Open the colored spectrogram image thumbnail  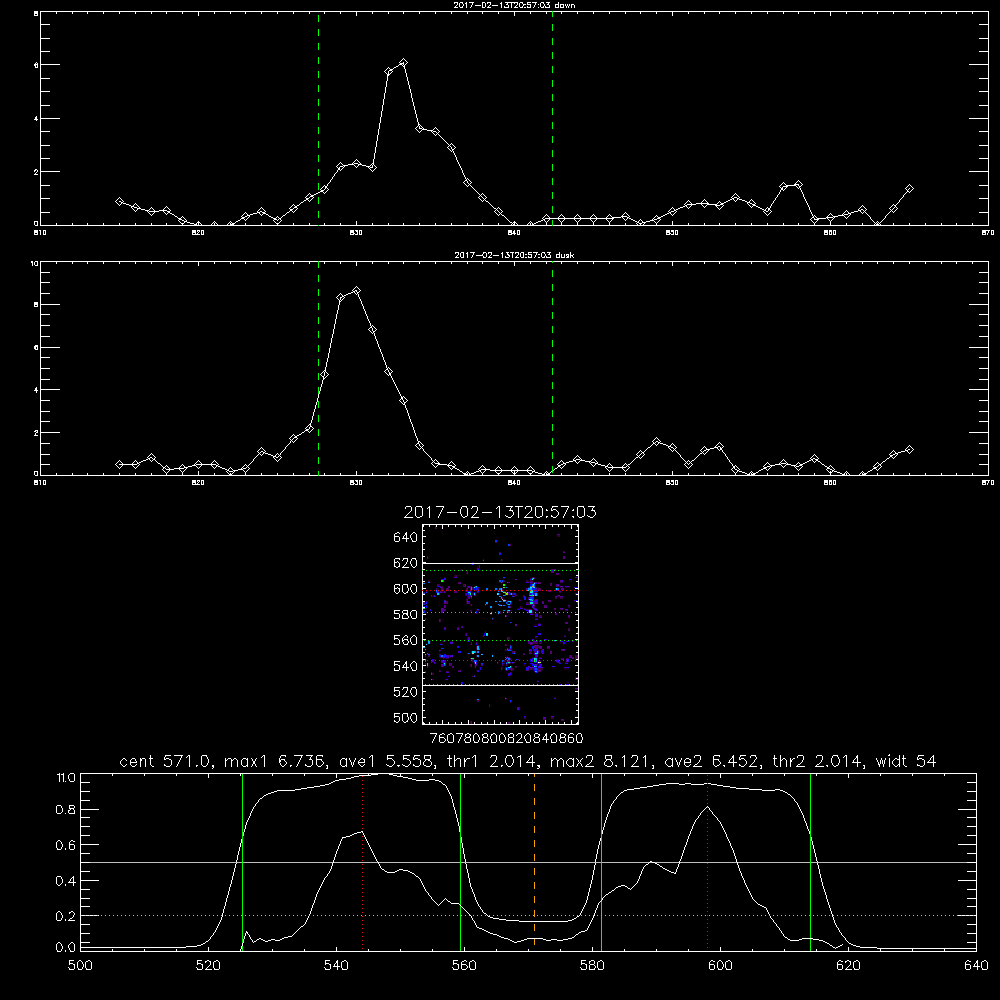(501, 624)
